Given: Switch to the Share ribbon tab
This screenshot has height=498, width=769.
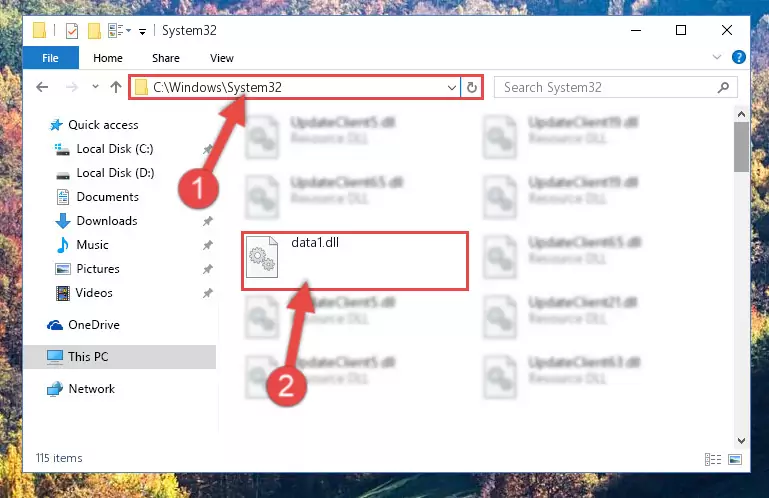Looking at the screenshot, I should tap(166, 58).
